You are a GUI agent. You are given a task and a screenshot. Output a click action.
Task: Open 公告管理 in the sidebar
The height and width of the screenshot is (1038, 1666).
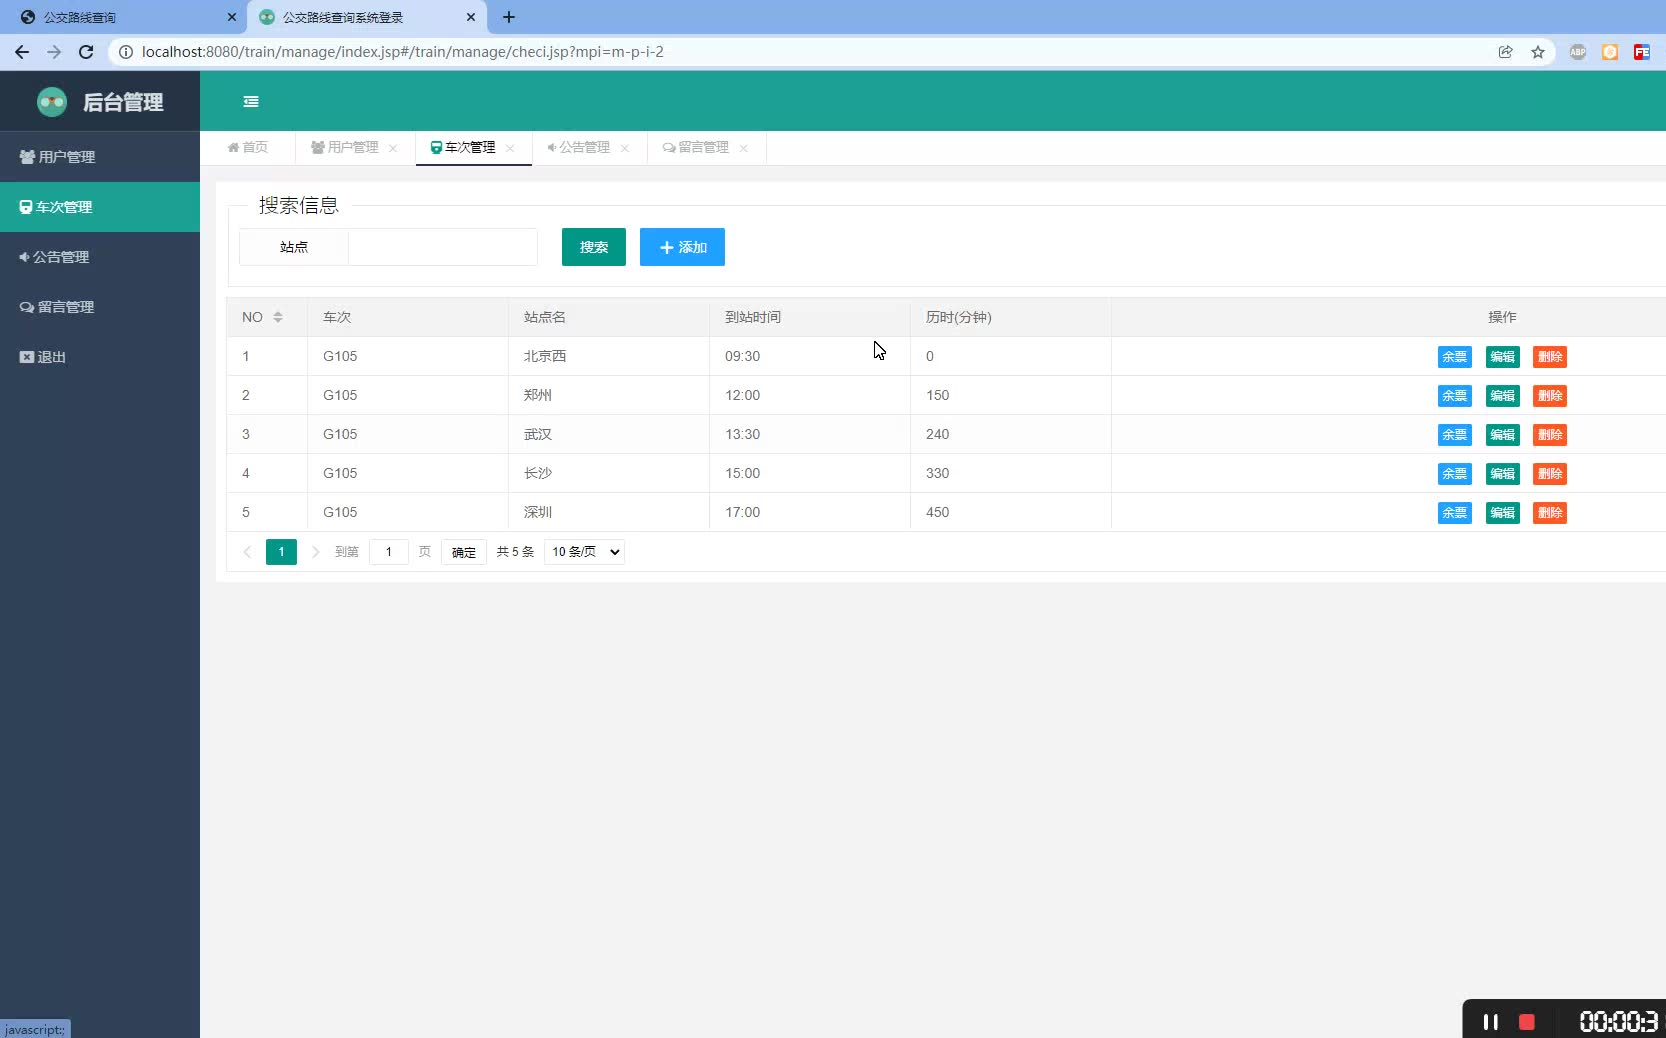(100, 257)
